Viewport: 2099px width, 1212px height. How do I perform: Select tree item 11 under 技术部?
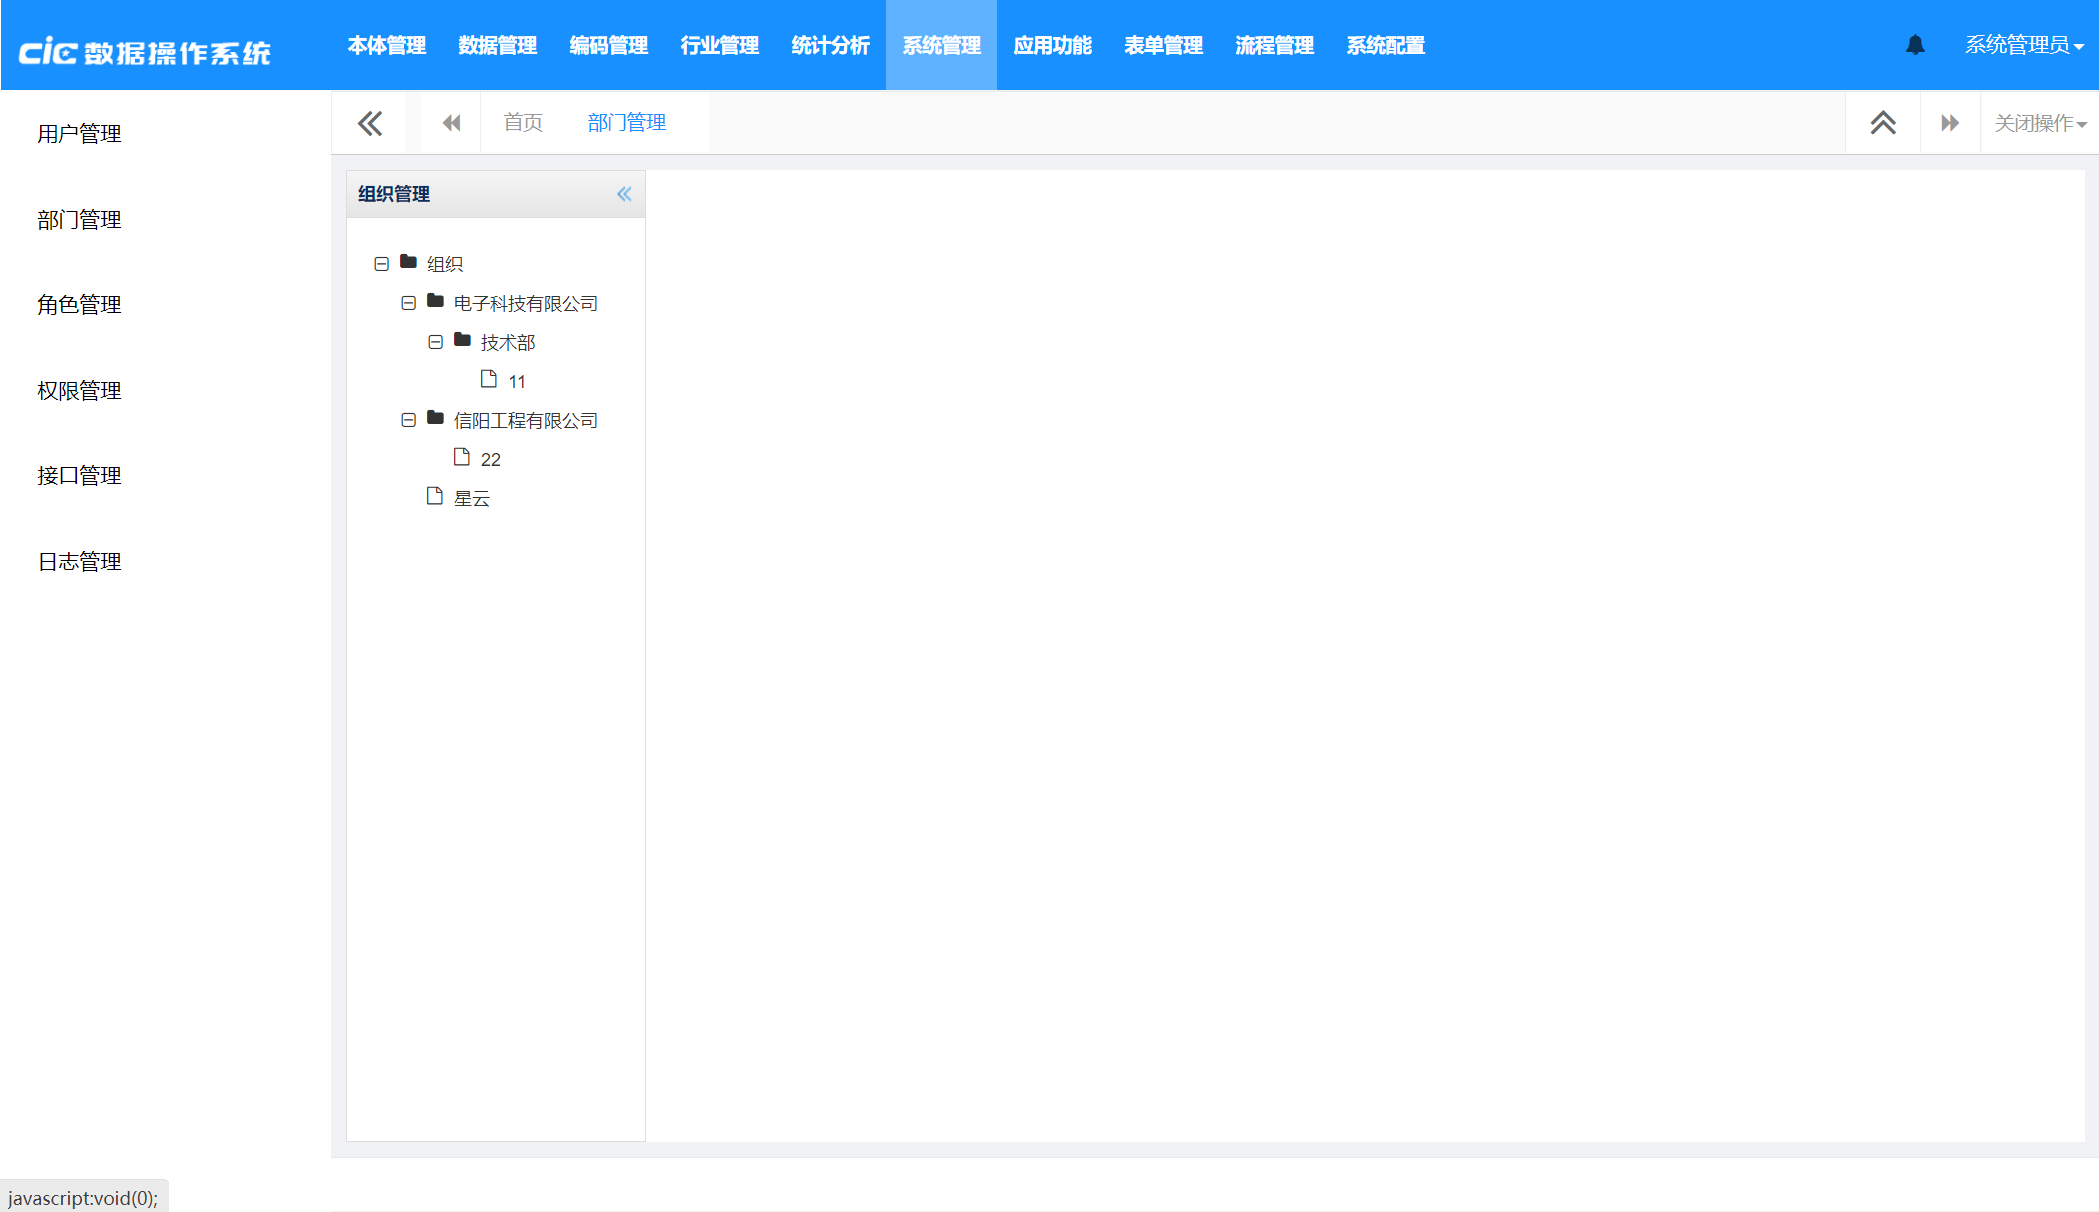516,381
